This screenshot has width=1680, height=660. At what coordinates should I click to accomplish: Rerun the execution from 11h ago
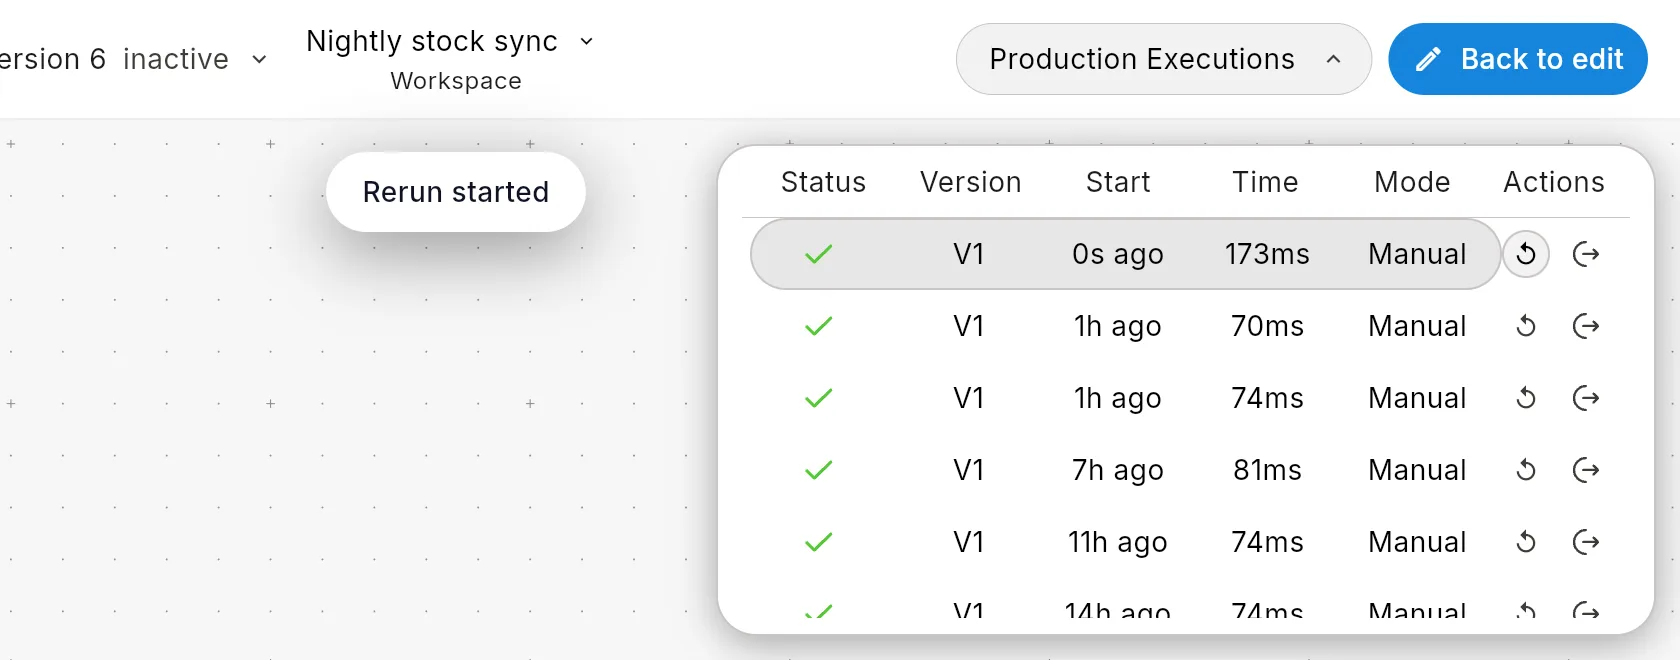(1526, 542)
